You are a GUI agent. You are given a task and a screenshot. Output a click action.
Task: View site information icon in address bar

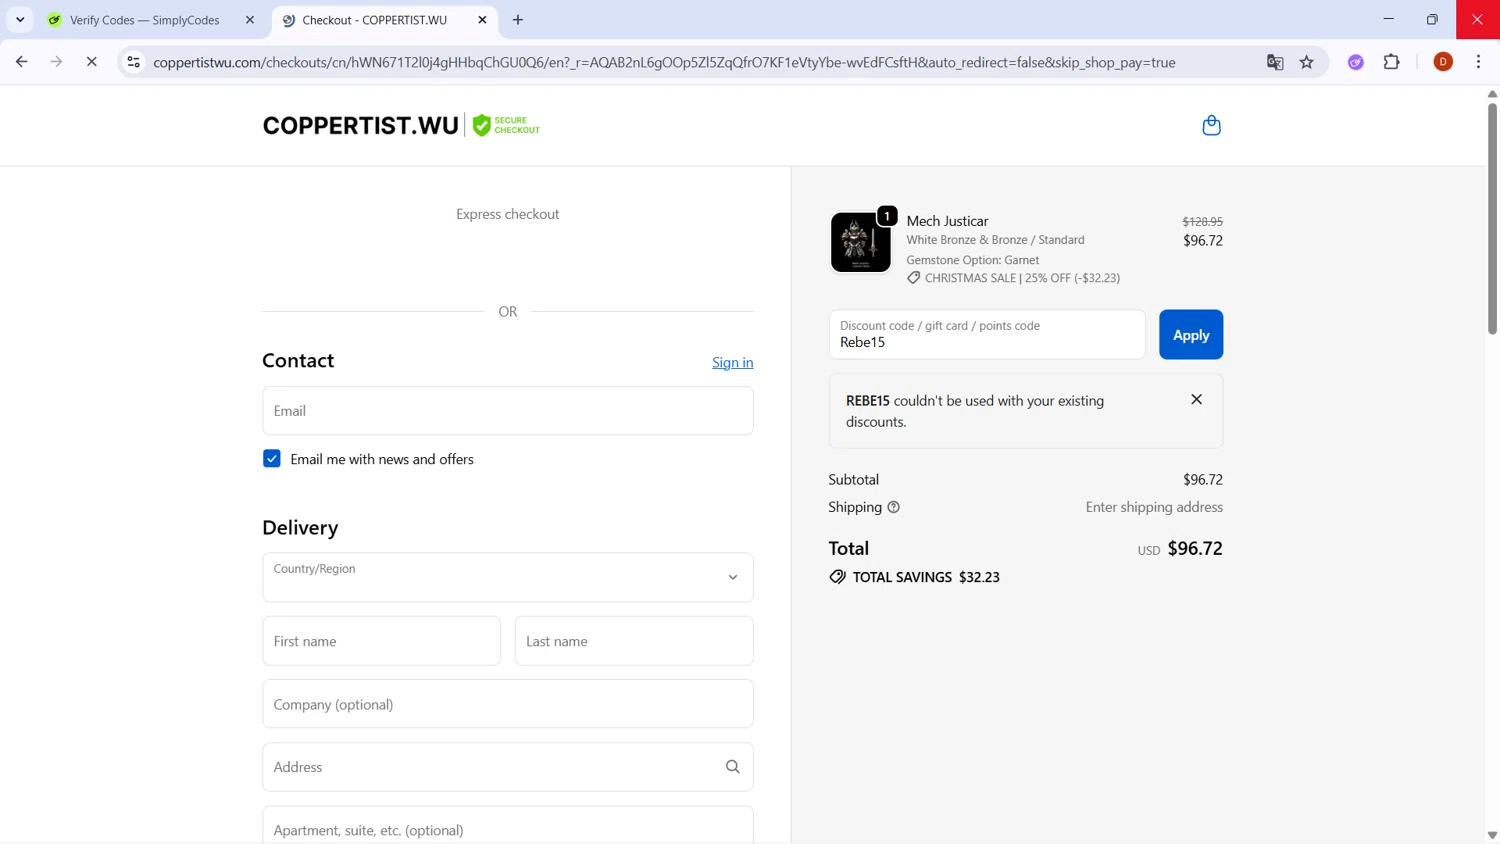click(x=133, y=62)
